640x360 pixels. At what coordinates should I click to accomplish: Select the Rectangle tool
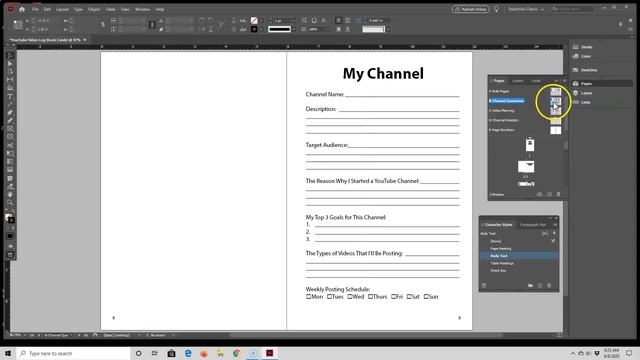tap(10, 137)
